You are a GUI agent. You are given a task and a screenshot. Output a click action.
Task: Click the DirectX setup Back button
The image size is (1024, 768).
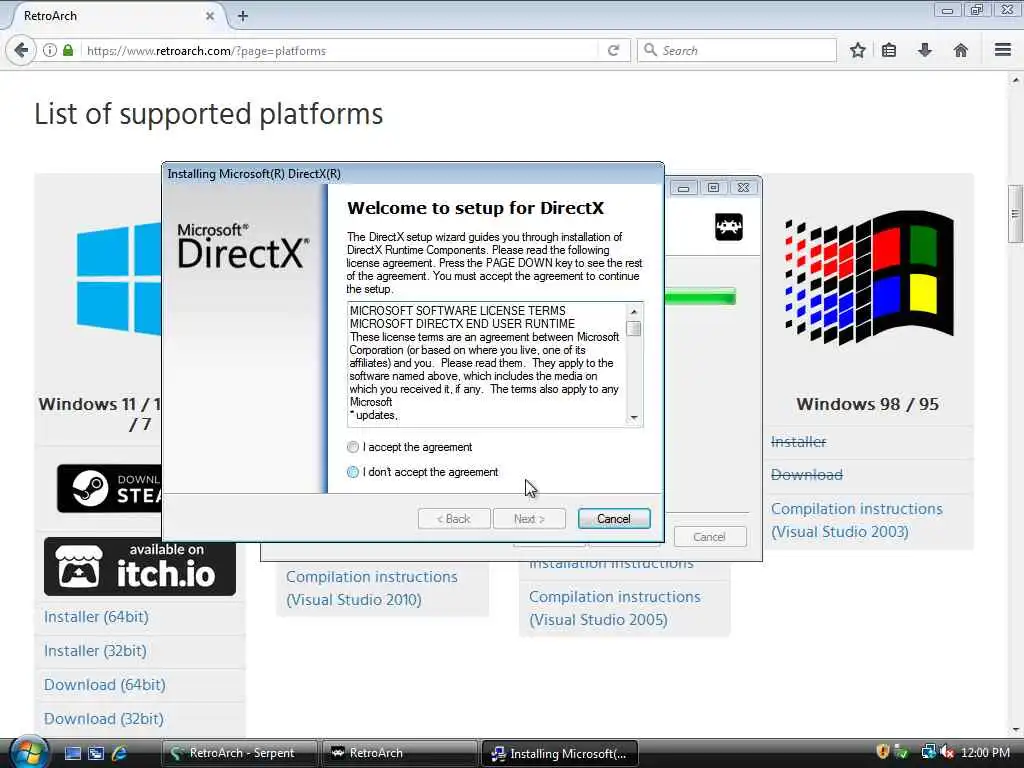tap(454, 519)
